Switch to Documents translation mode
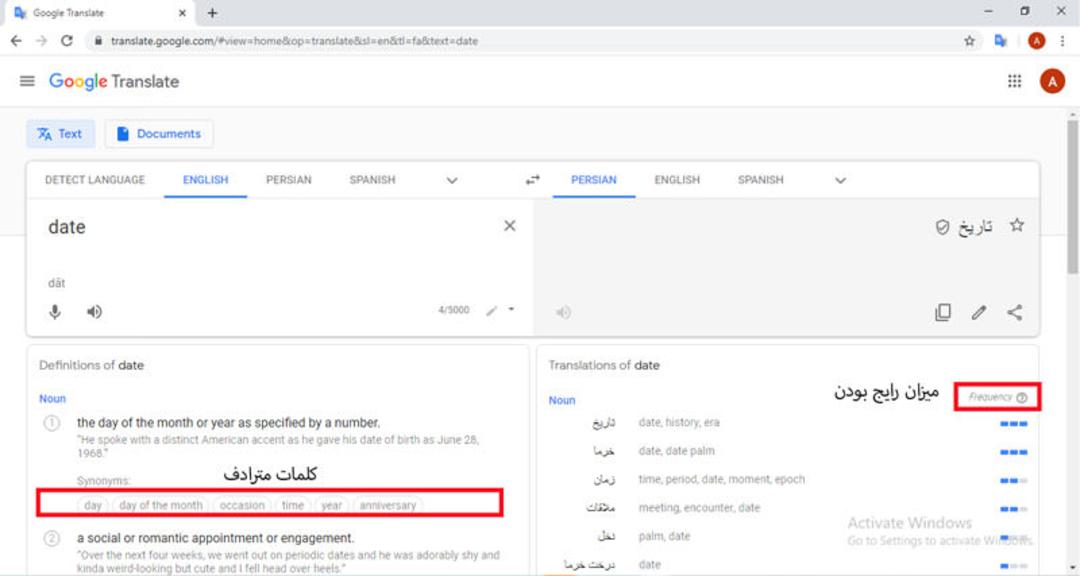 pyautogui.click(x=159, y=134)
